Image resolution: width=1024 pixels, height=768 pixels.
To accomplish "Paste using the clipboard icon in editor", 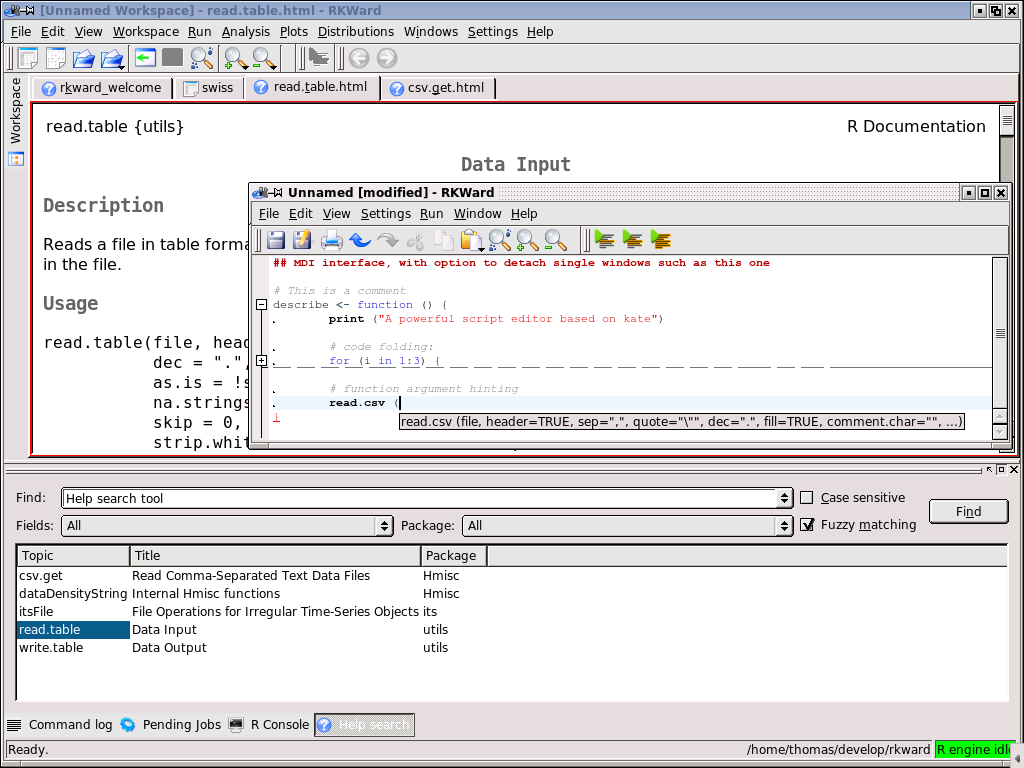I will click(470, 240).
